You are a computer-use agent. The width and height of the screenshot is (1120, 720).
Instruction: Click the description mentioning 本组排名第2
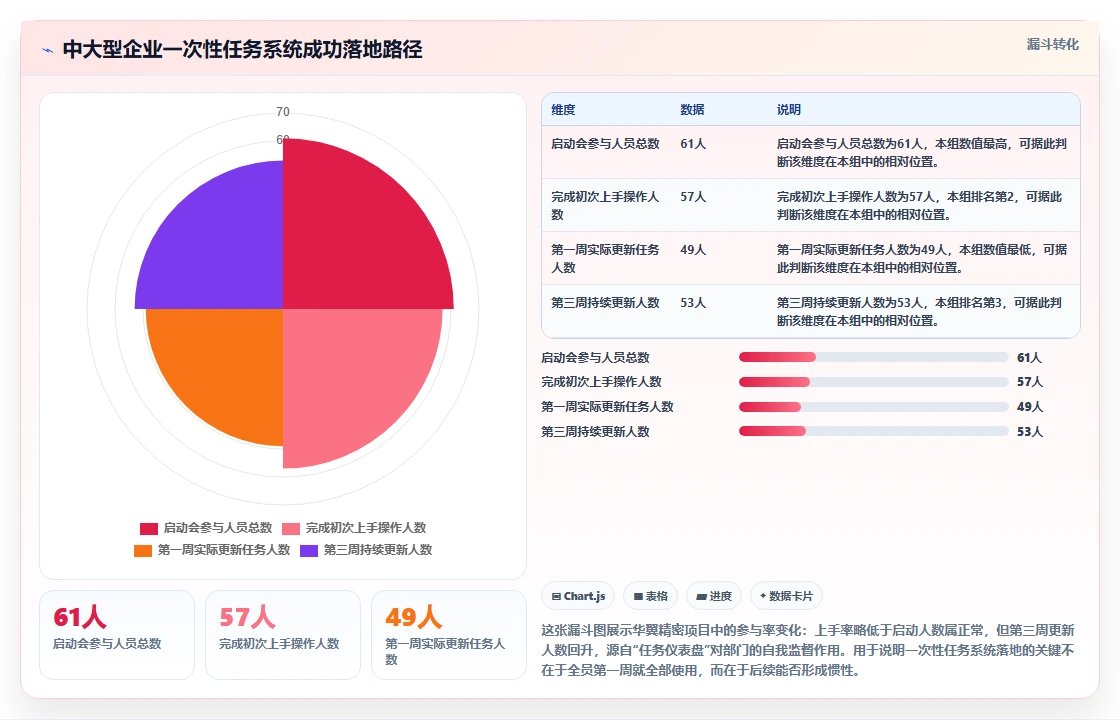click(919, 206)
